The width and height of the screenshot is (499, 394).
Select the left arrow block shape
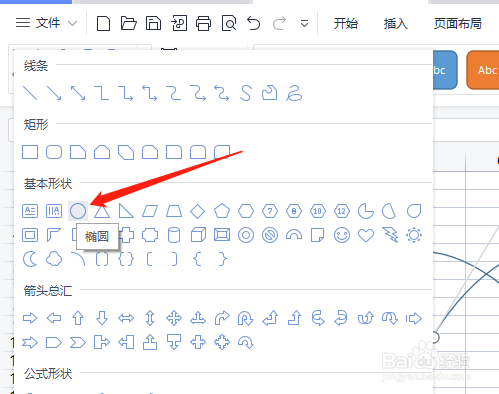coord(54,318)
